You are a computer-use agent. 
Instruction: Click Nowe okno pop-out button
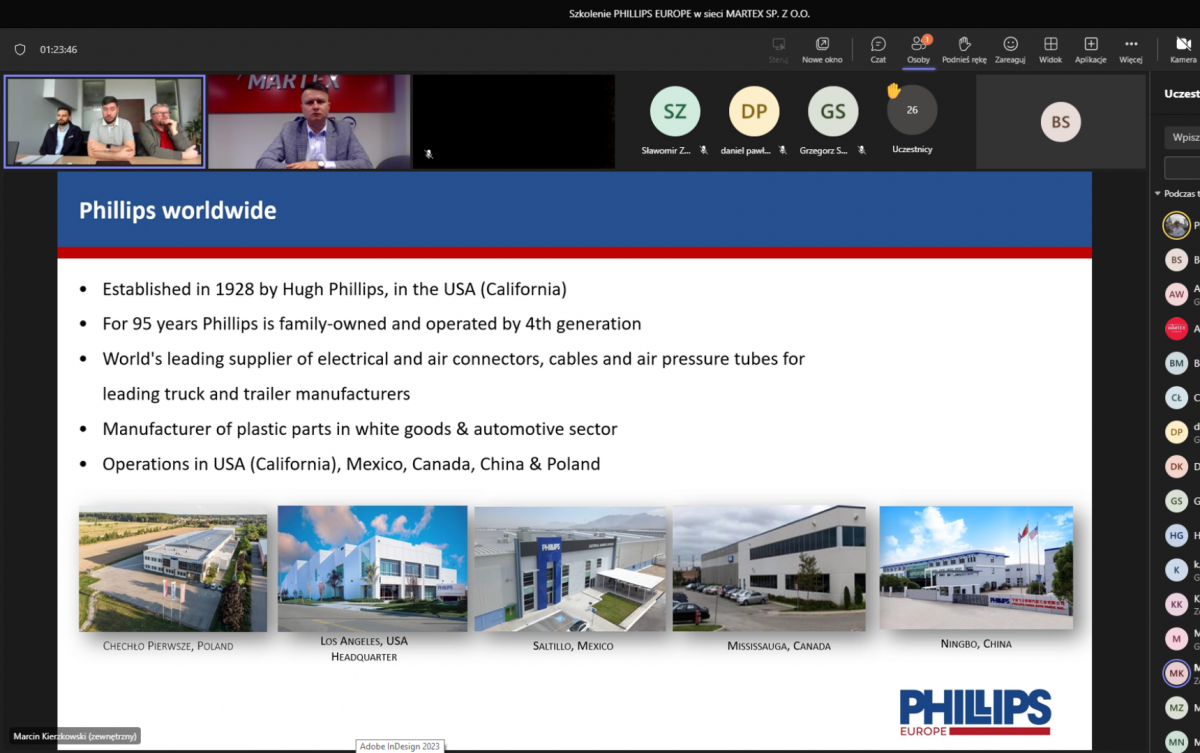click(x=822, y=49)
